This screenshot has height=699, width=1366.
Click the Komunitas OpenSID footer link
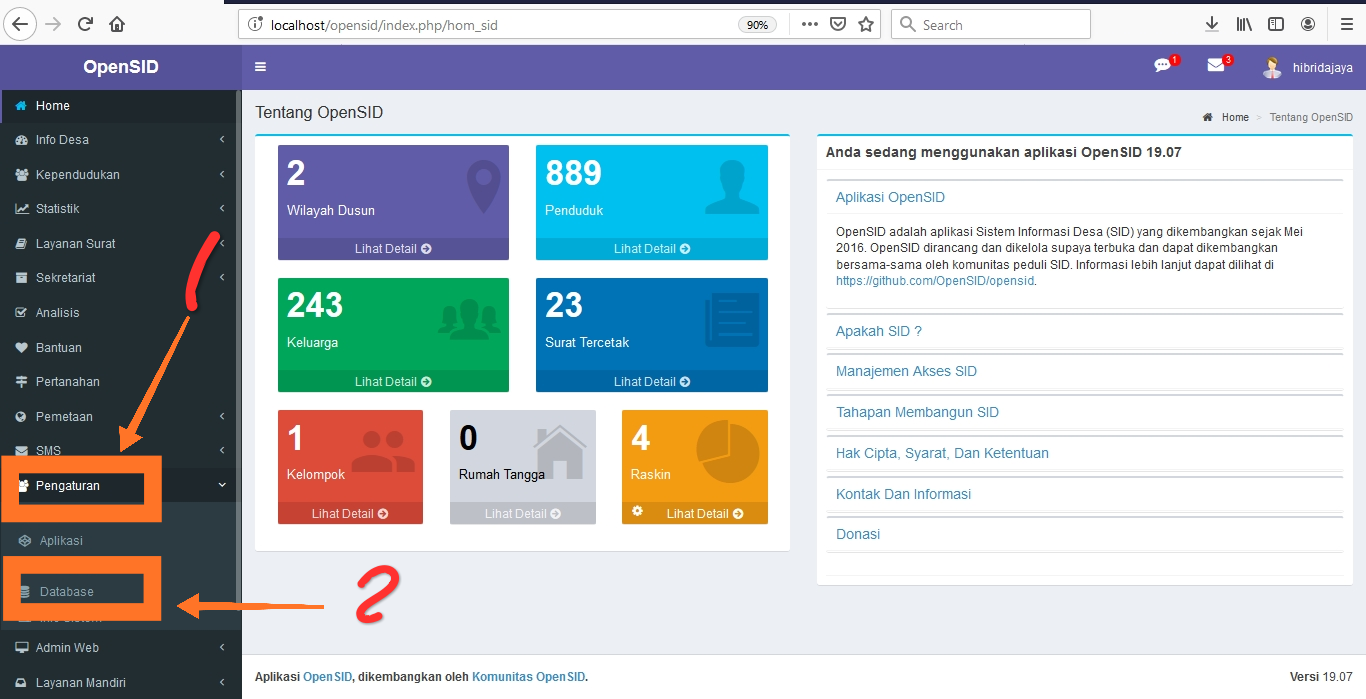click(x=528, y=677)
